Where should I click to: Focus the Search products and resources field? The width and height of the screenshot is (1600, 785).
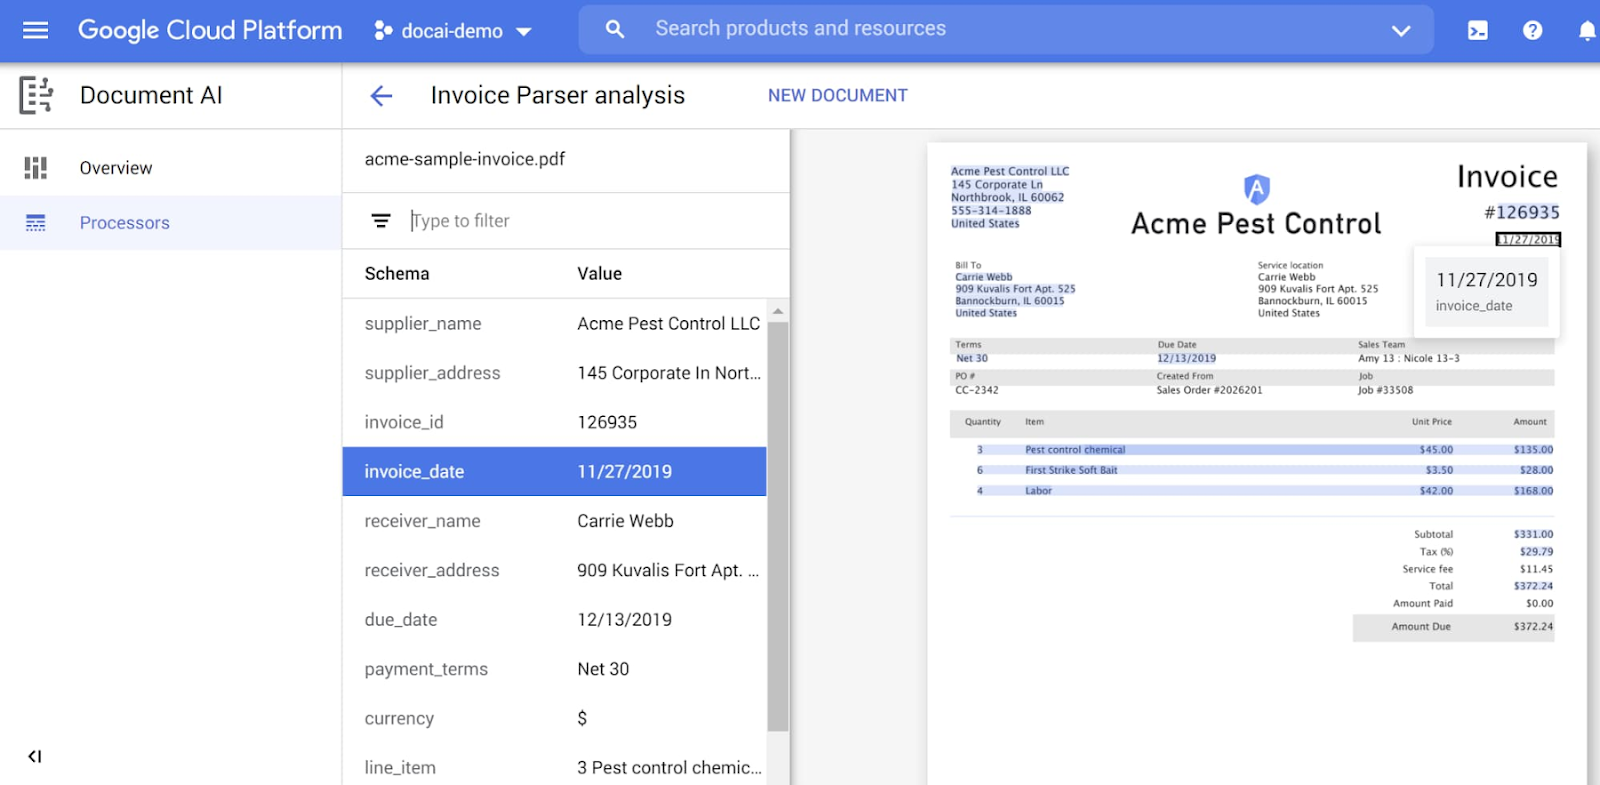click(1005, 29)
